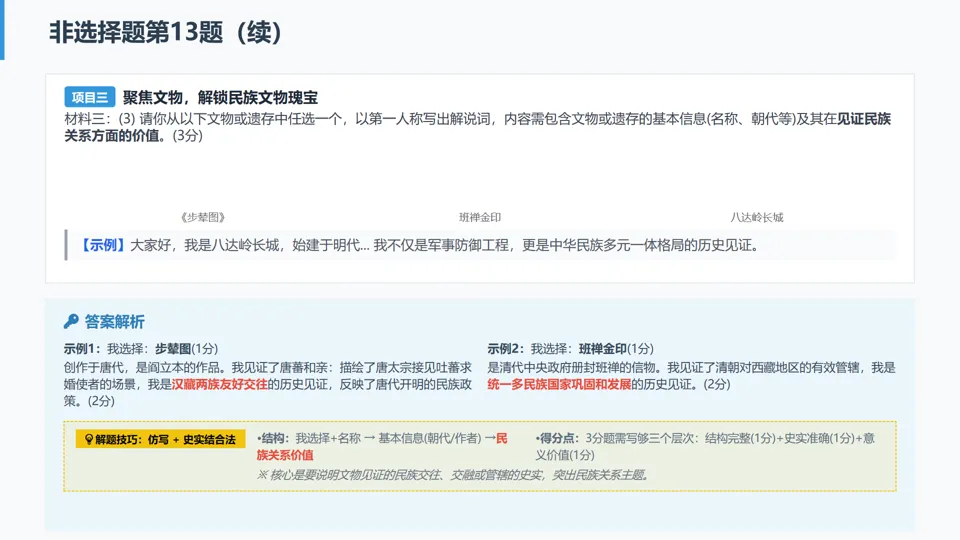This screenshot has height=540, width=960.
Task: Click the line 示例1:我选择:步辇图(1分)
Action: tap(141, 348)
